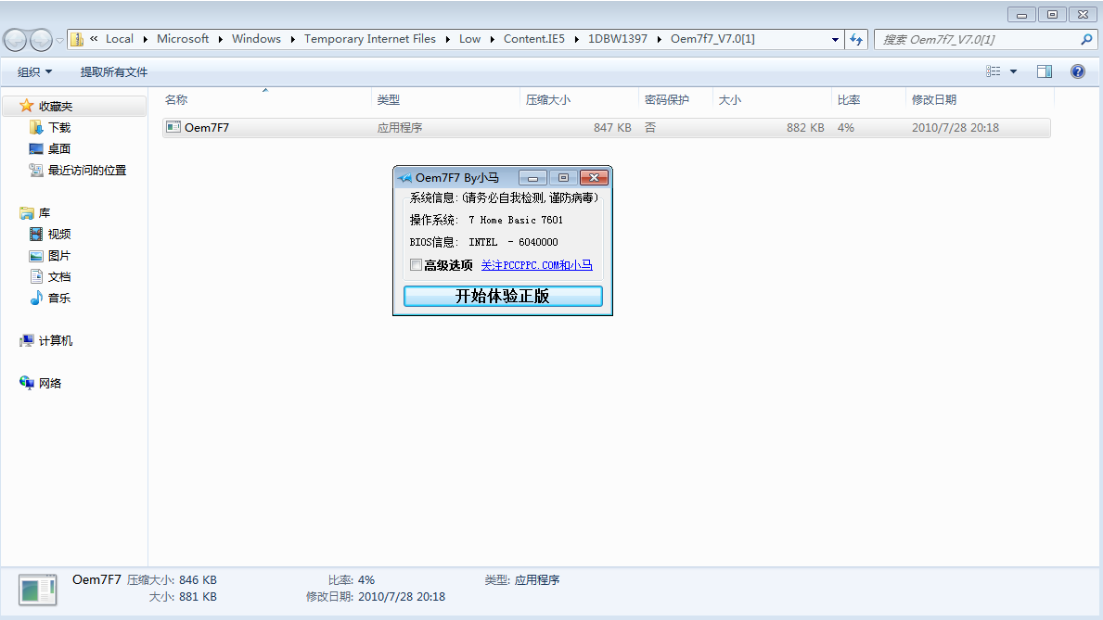Screen dimensions: 1103x620
Task: Click the Help question mark icon
Action: pos(1077,72)
